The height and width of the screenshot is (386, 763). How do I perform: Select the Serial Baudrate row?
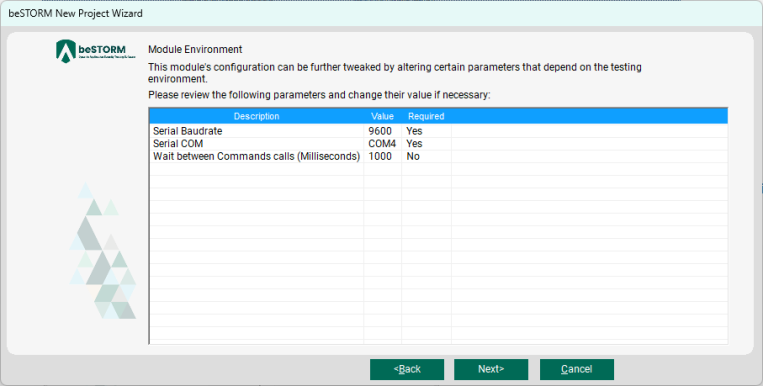(x=438, y=131)
